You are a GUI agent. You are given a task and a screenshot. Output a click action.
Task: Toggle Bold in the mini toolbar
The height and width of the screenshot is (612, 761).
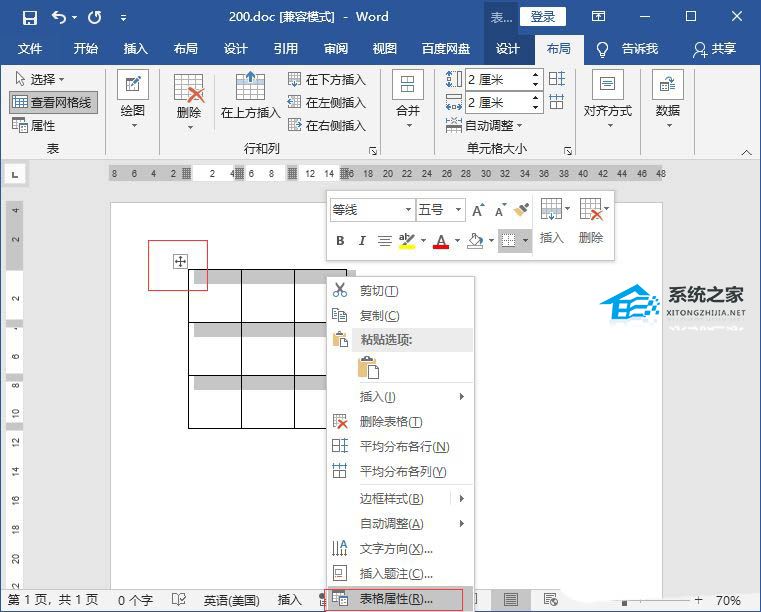340,240
